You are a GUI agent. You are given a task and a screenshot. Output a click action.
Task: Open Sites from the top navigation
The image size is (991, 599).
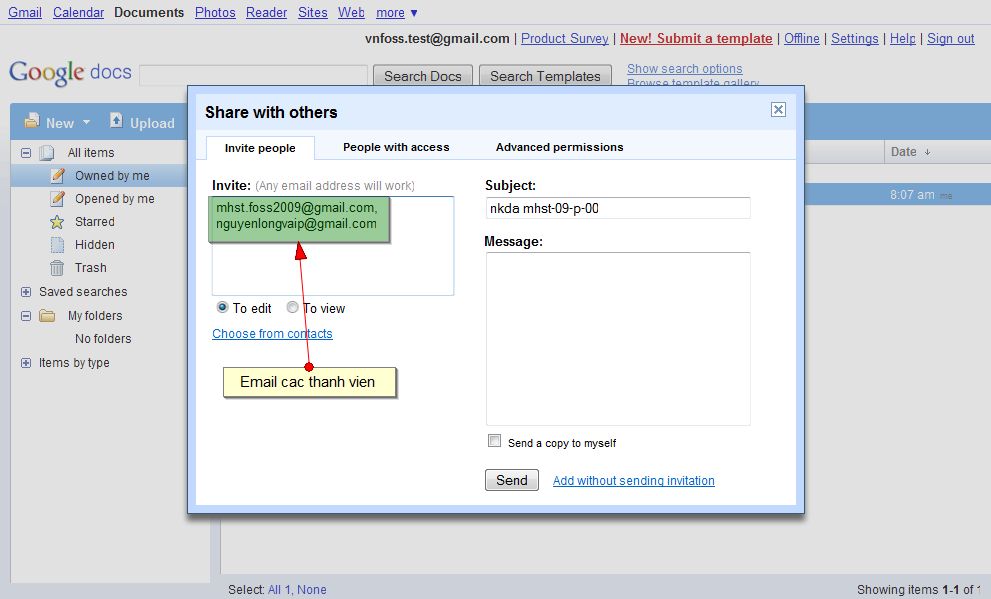tap(313, 13)
